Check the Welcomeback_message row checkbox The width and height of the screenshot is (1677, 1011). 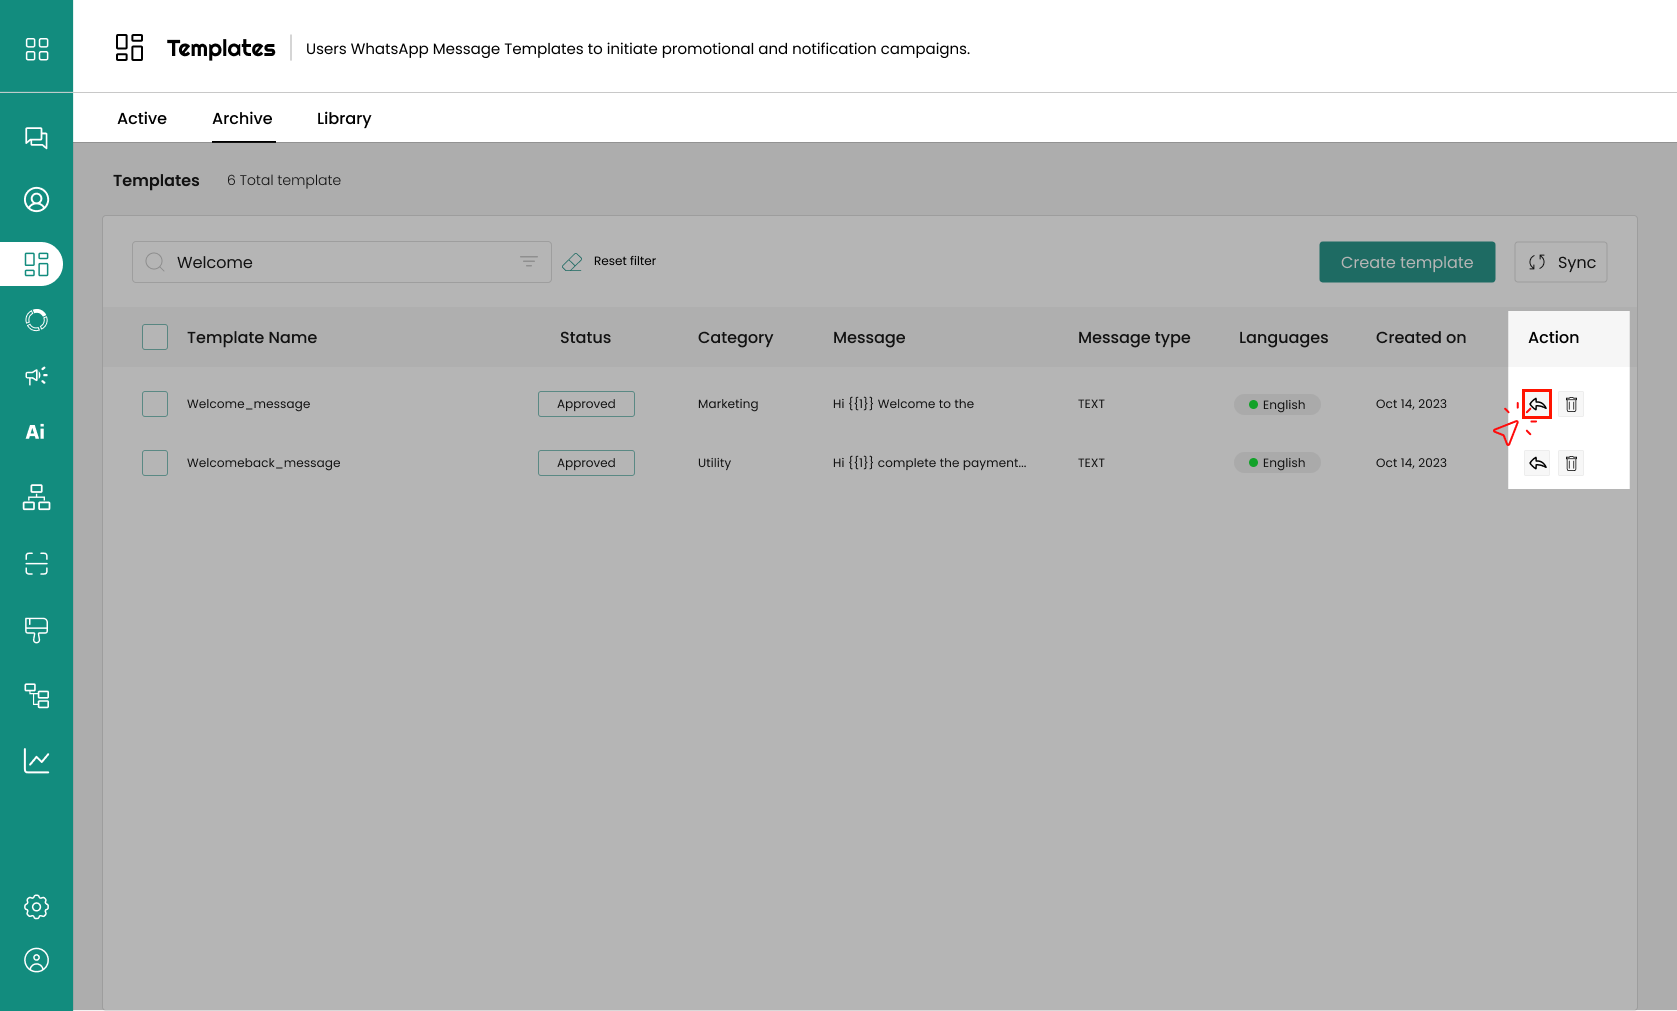coord(155,463)
